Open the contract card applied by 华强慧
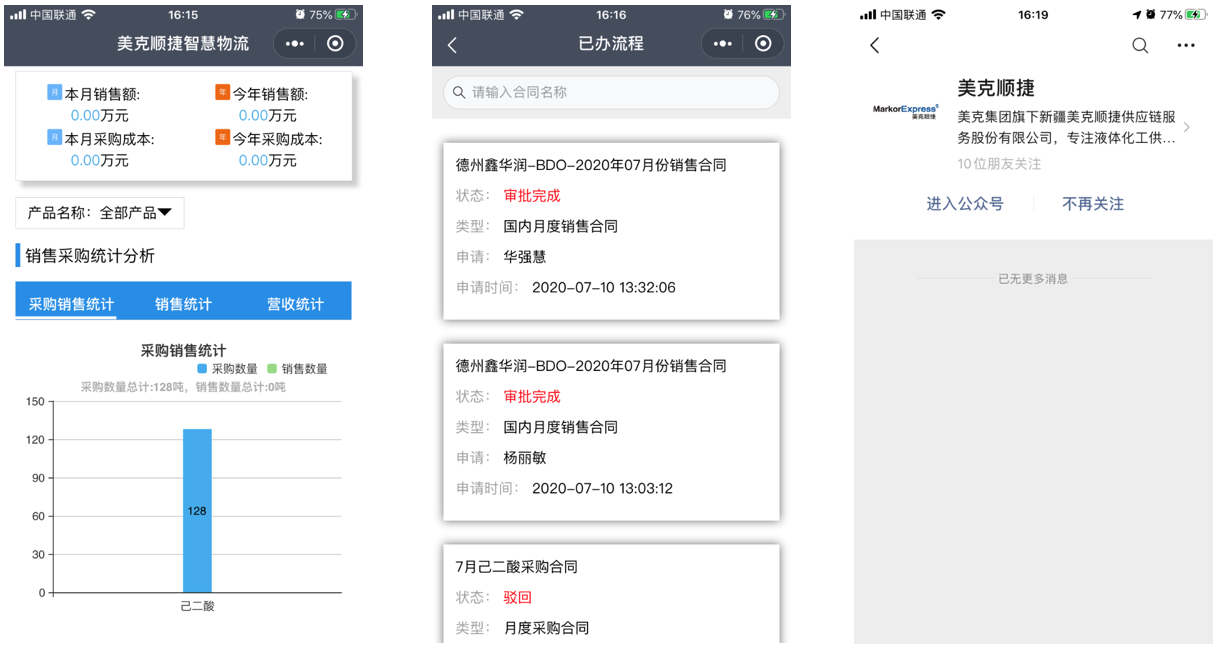Screen dimensions: 1220x645 coord(611,231)
